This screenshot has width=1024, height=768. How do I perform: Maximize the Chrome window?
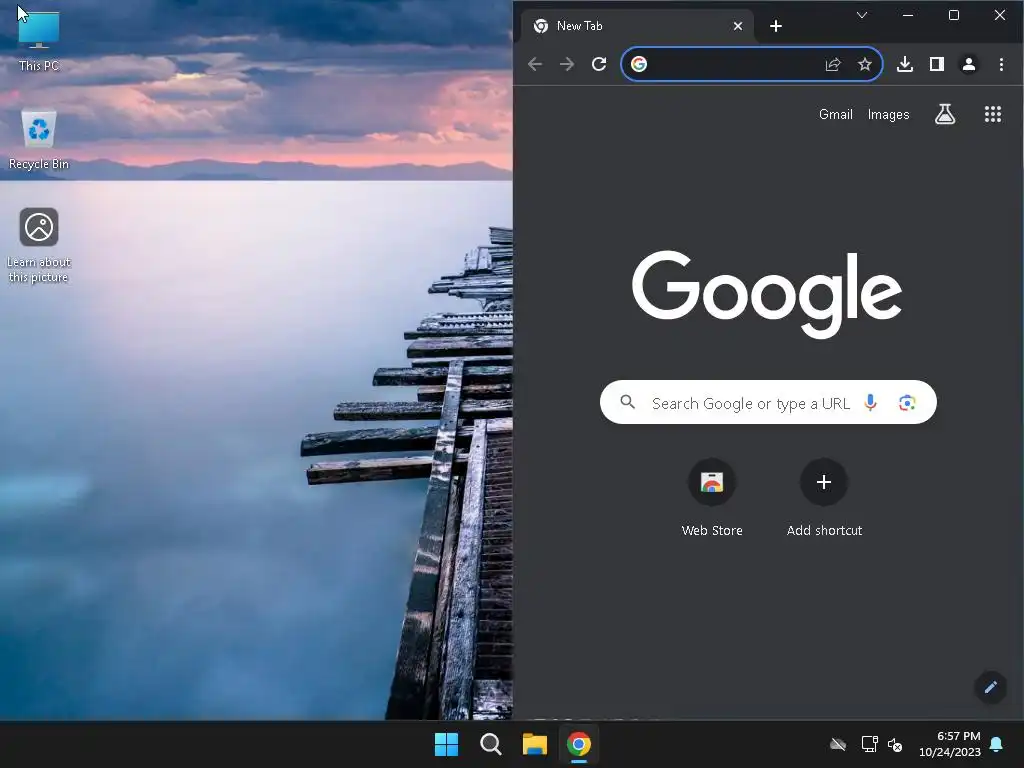953,15
